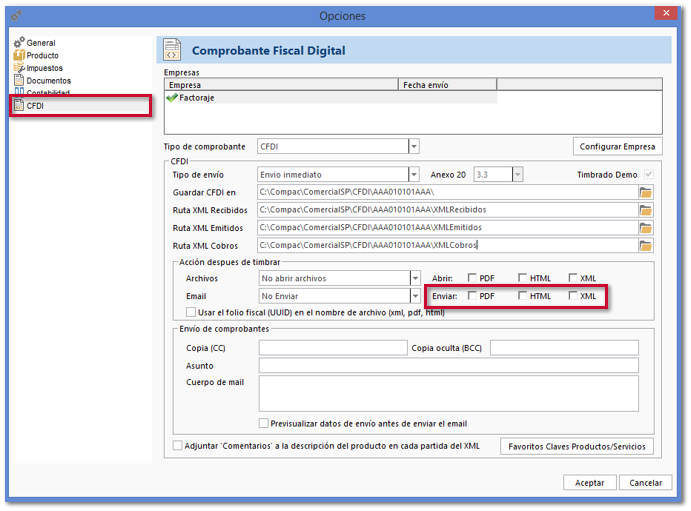The image size is (691, 511).
Task: Browse folder for Ruta XML Cobros
Action: 646,246
